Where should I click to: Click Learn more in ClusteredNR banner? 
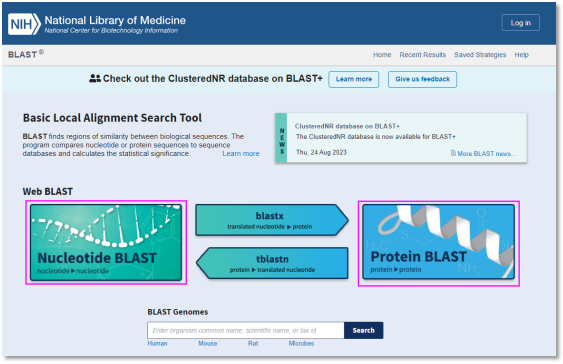coord(354,79)
